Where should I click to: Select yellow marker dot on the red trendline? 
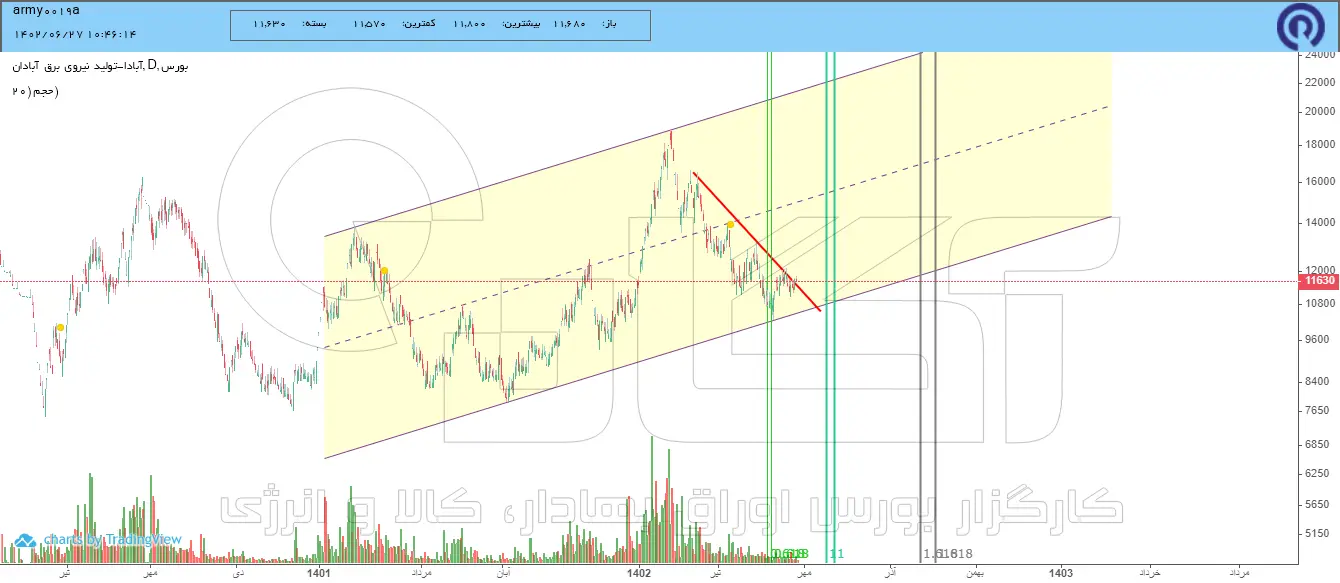point(731,225)
